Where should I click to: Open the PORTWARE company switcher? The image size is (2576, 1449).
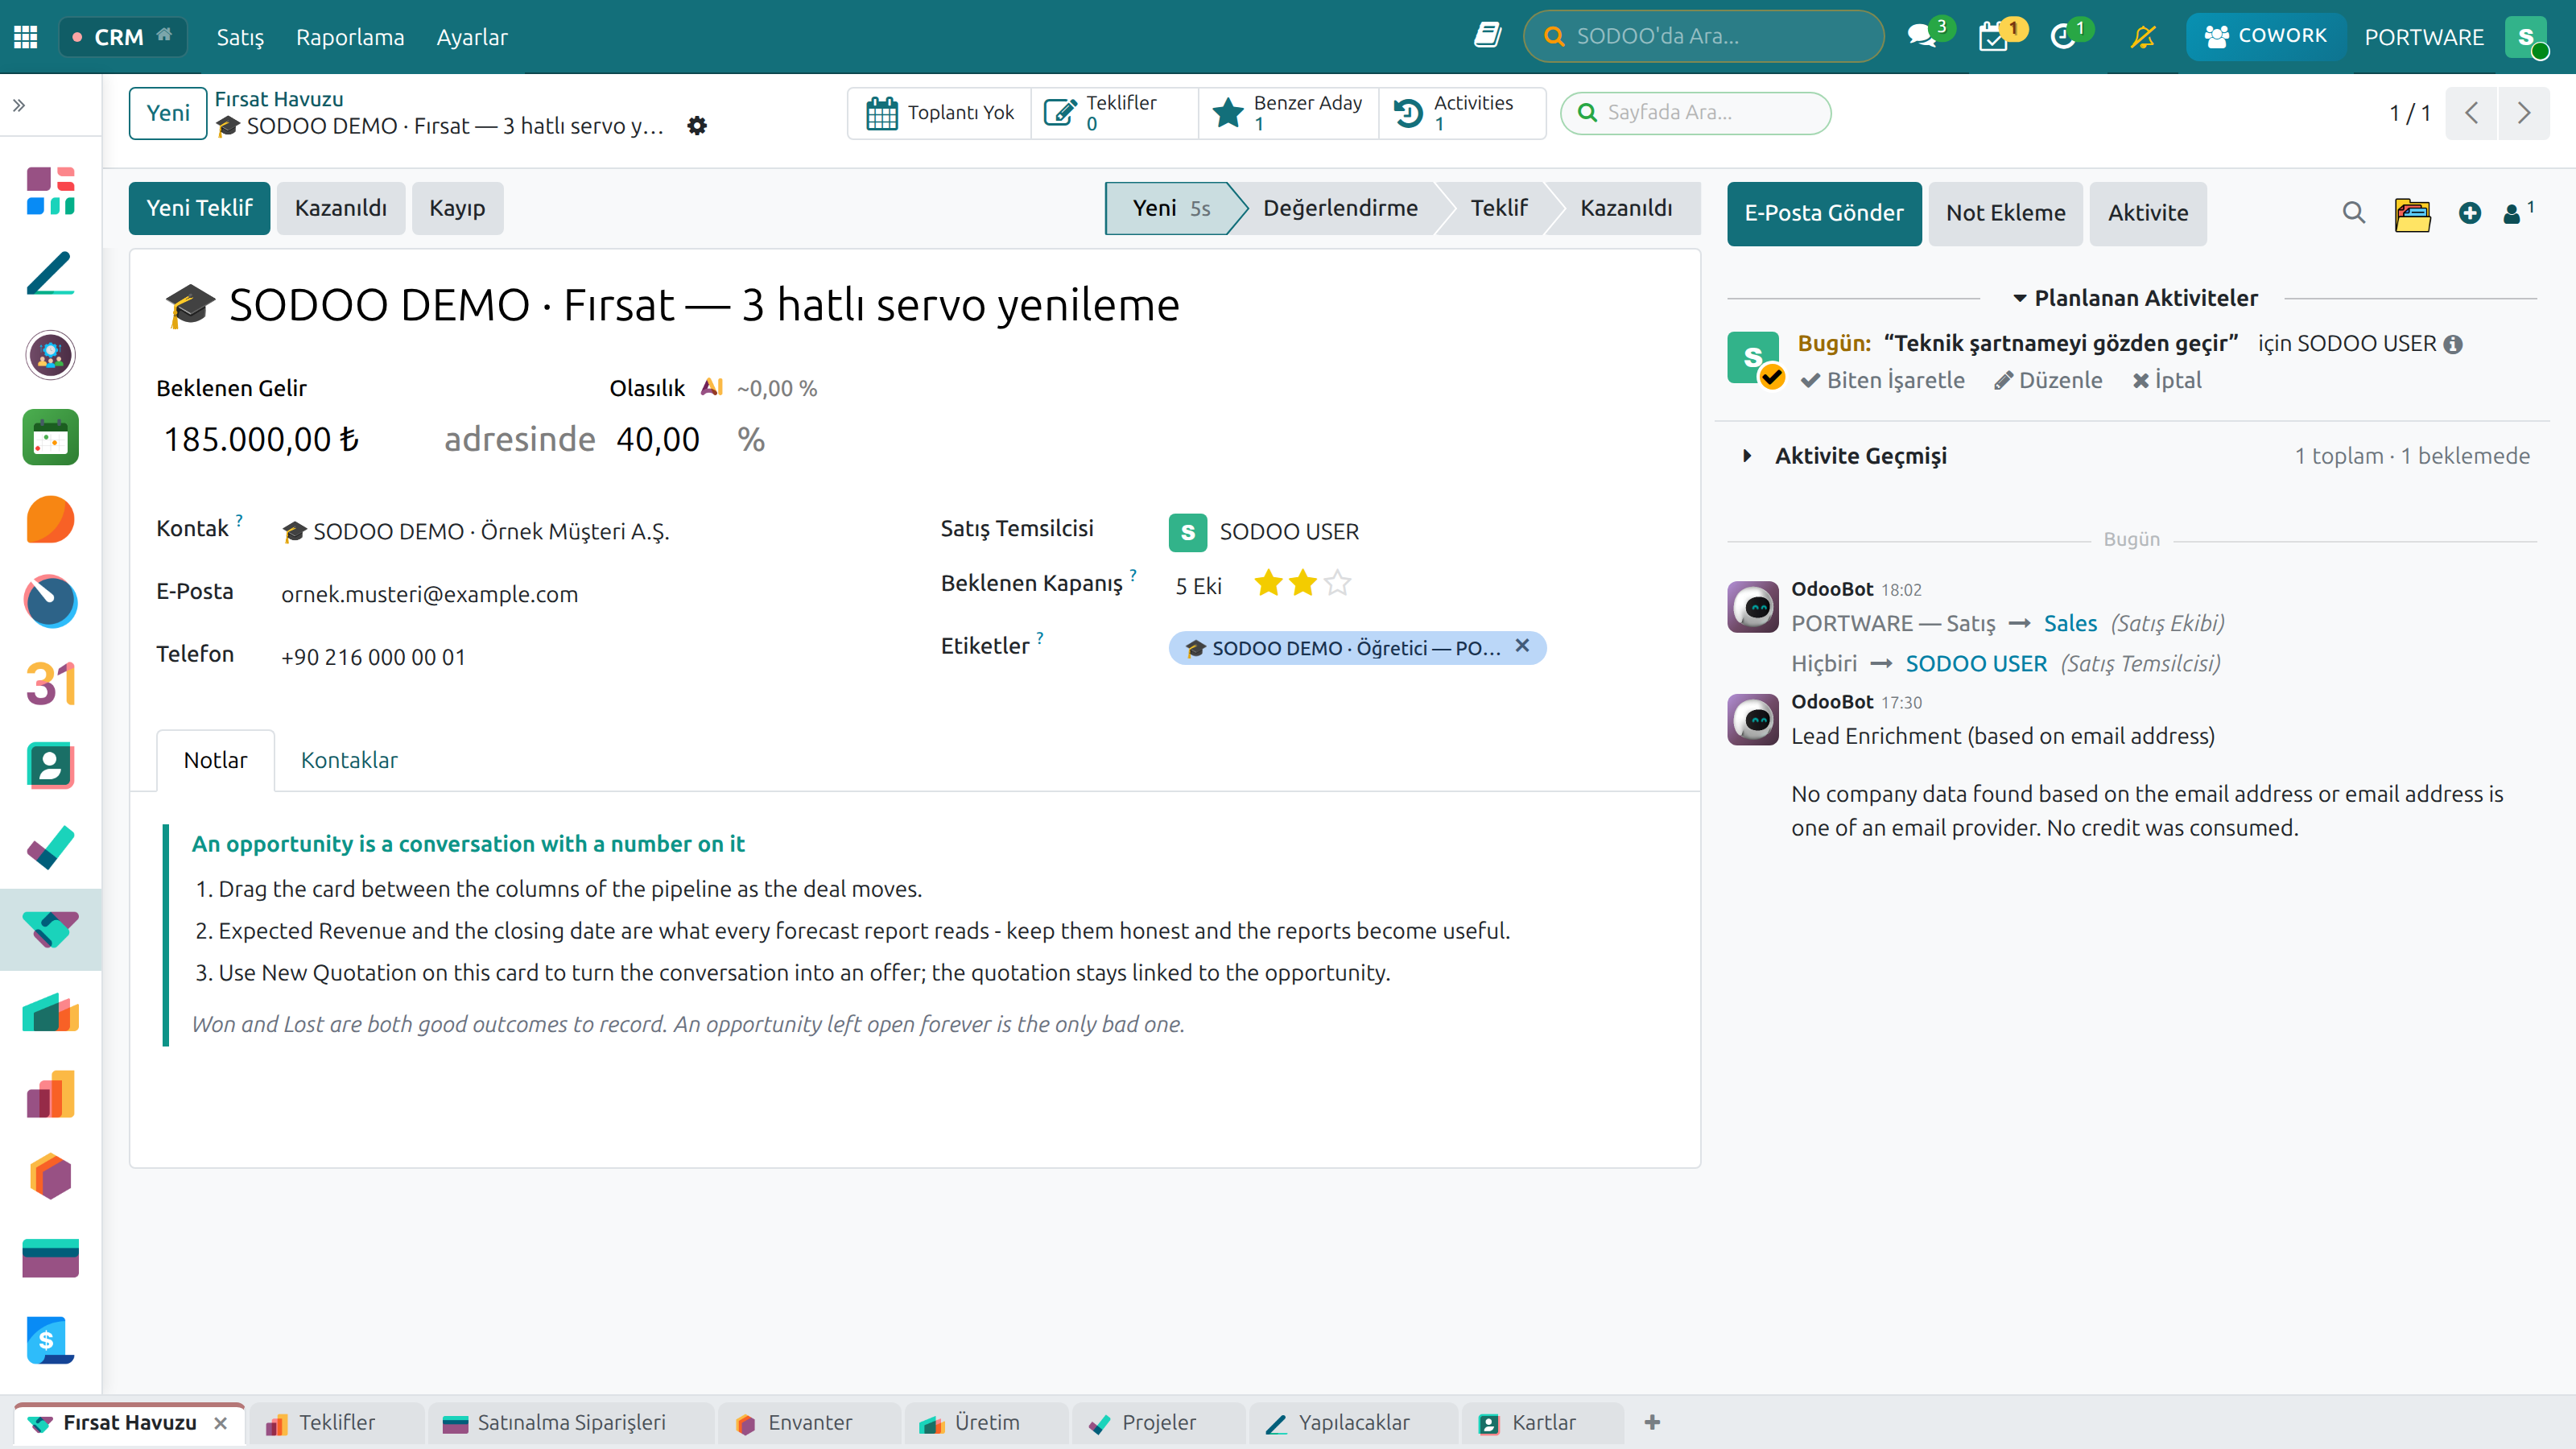(2423, 37)
